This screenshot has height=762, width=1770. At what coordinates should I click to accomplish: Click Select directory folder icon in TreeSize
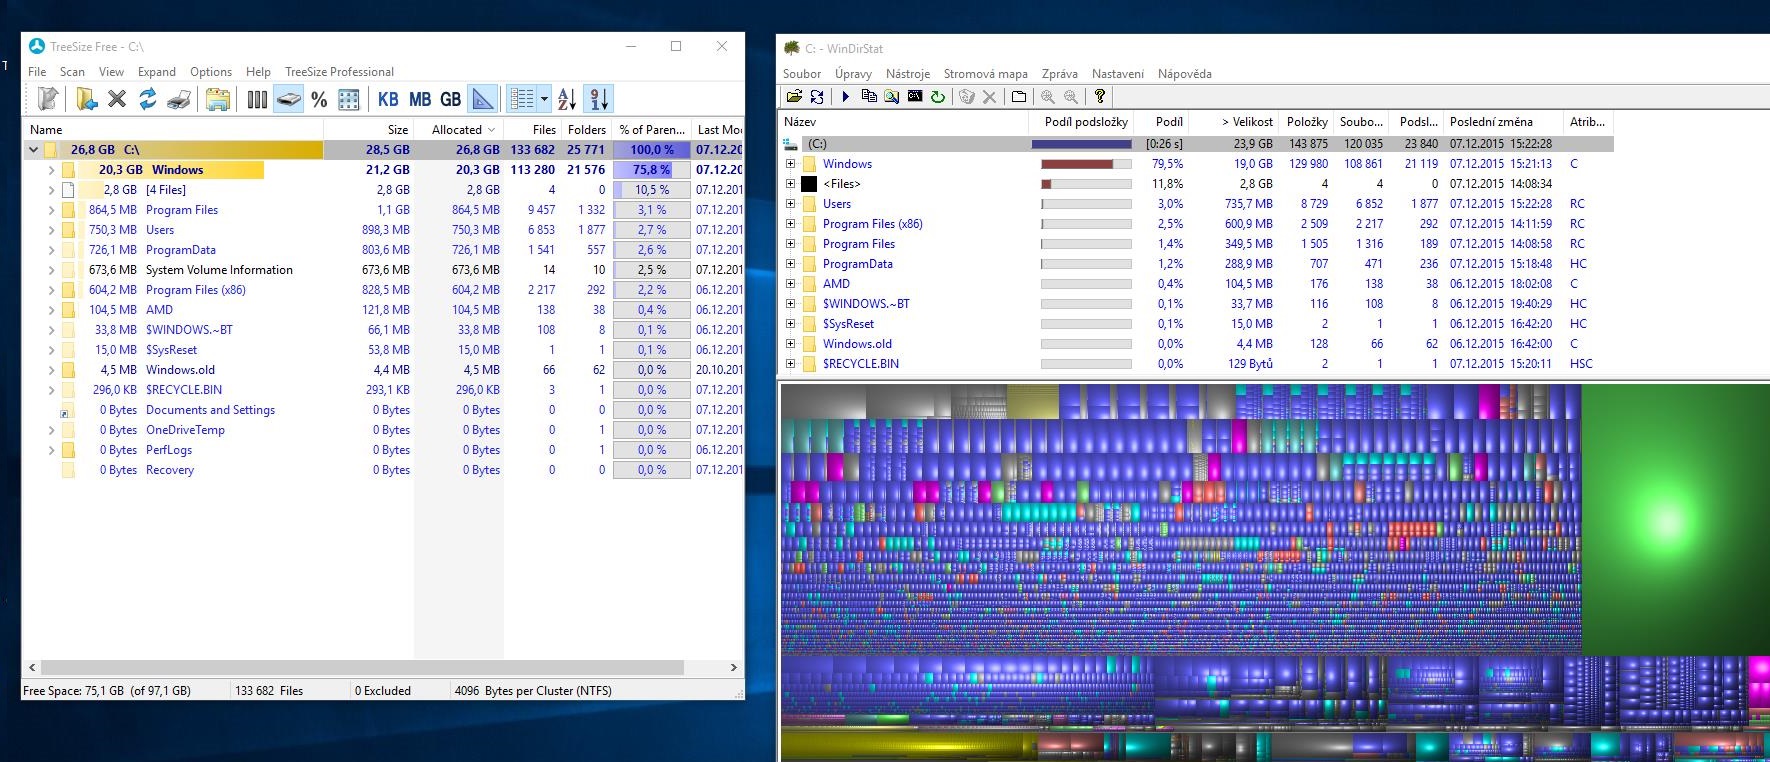coord(87,99)
